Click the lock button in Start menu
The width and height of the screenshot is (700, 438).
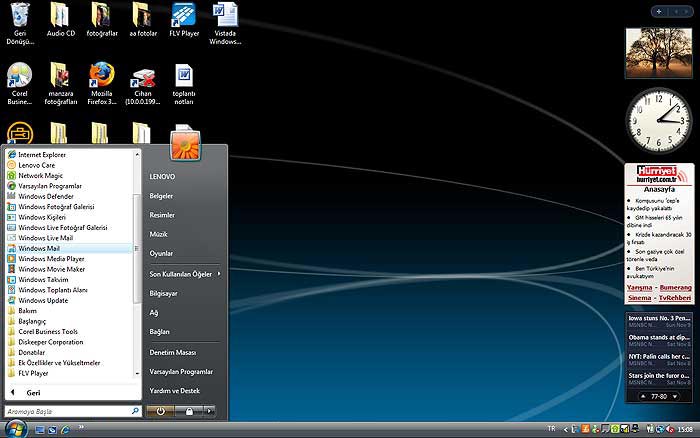[189, 411]
